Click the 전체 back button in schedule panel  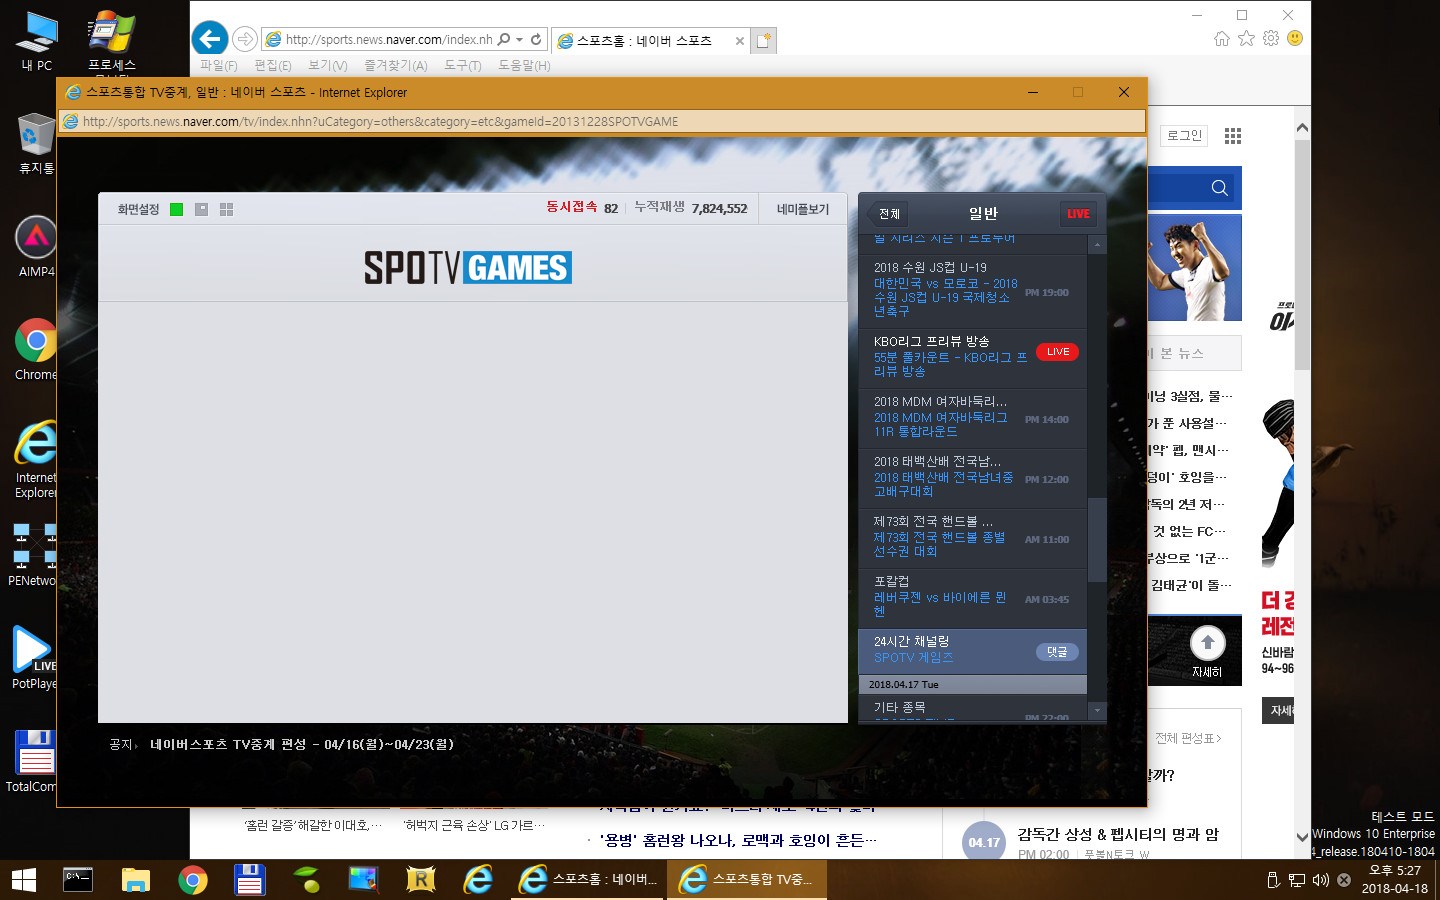tap(889, 214)
